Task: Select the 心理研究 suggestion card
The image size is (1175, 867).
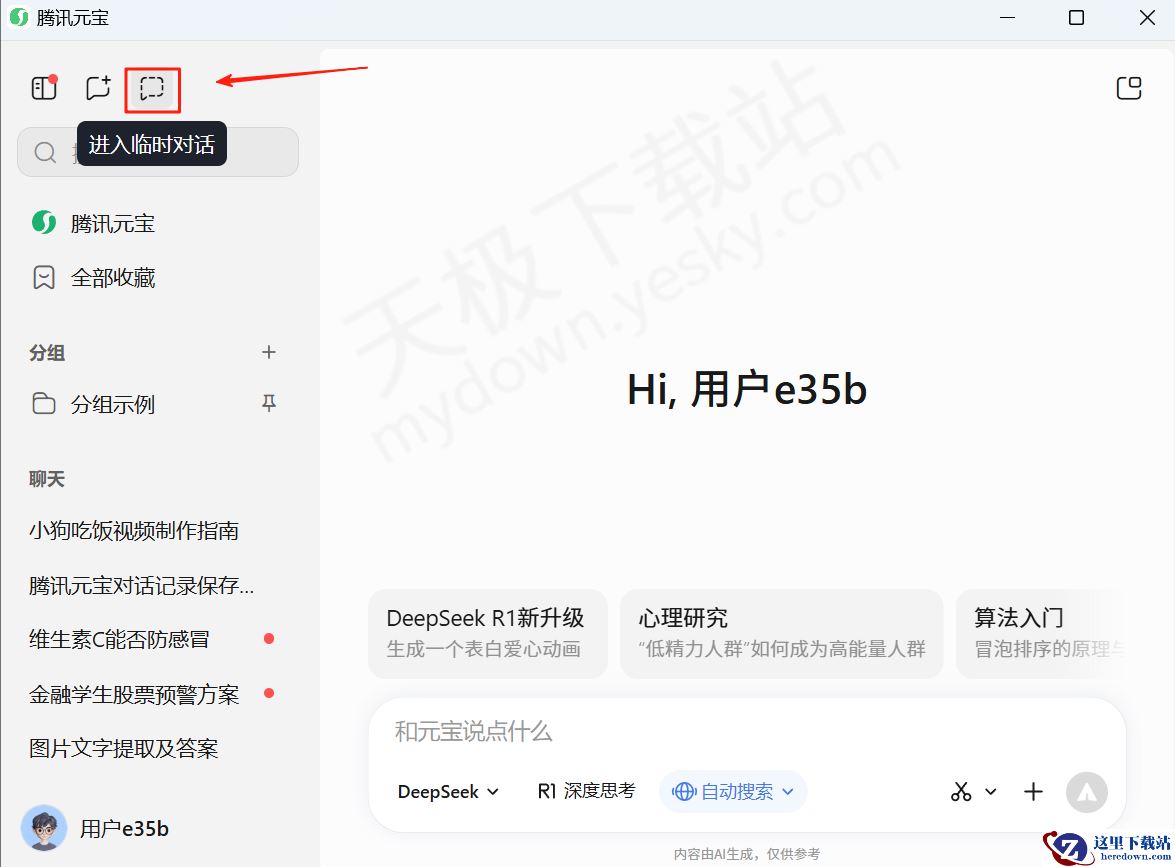Action: [x=782, y=633]
